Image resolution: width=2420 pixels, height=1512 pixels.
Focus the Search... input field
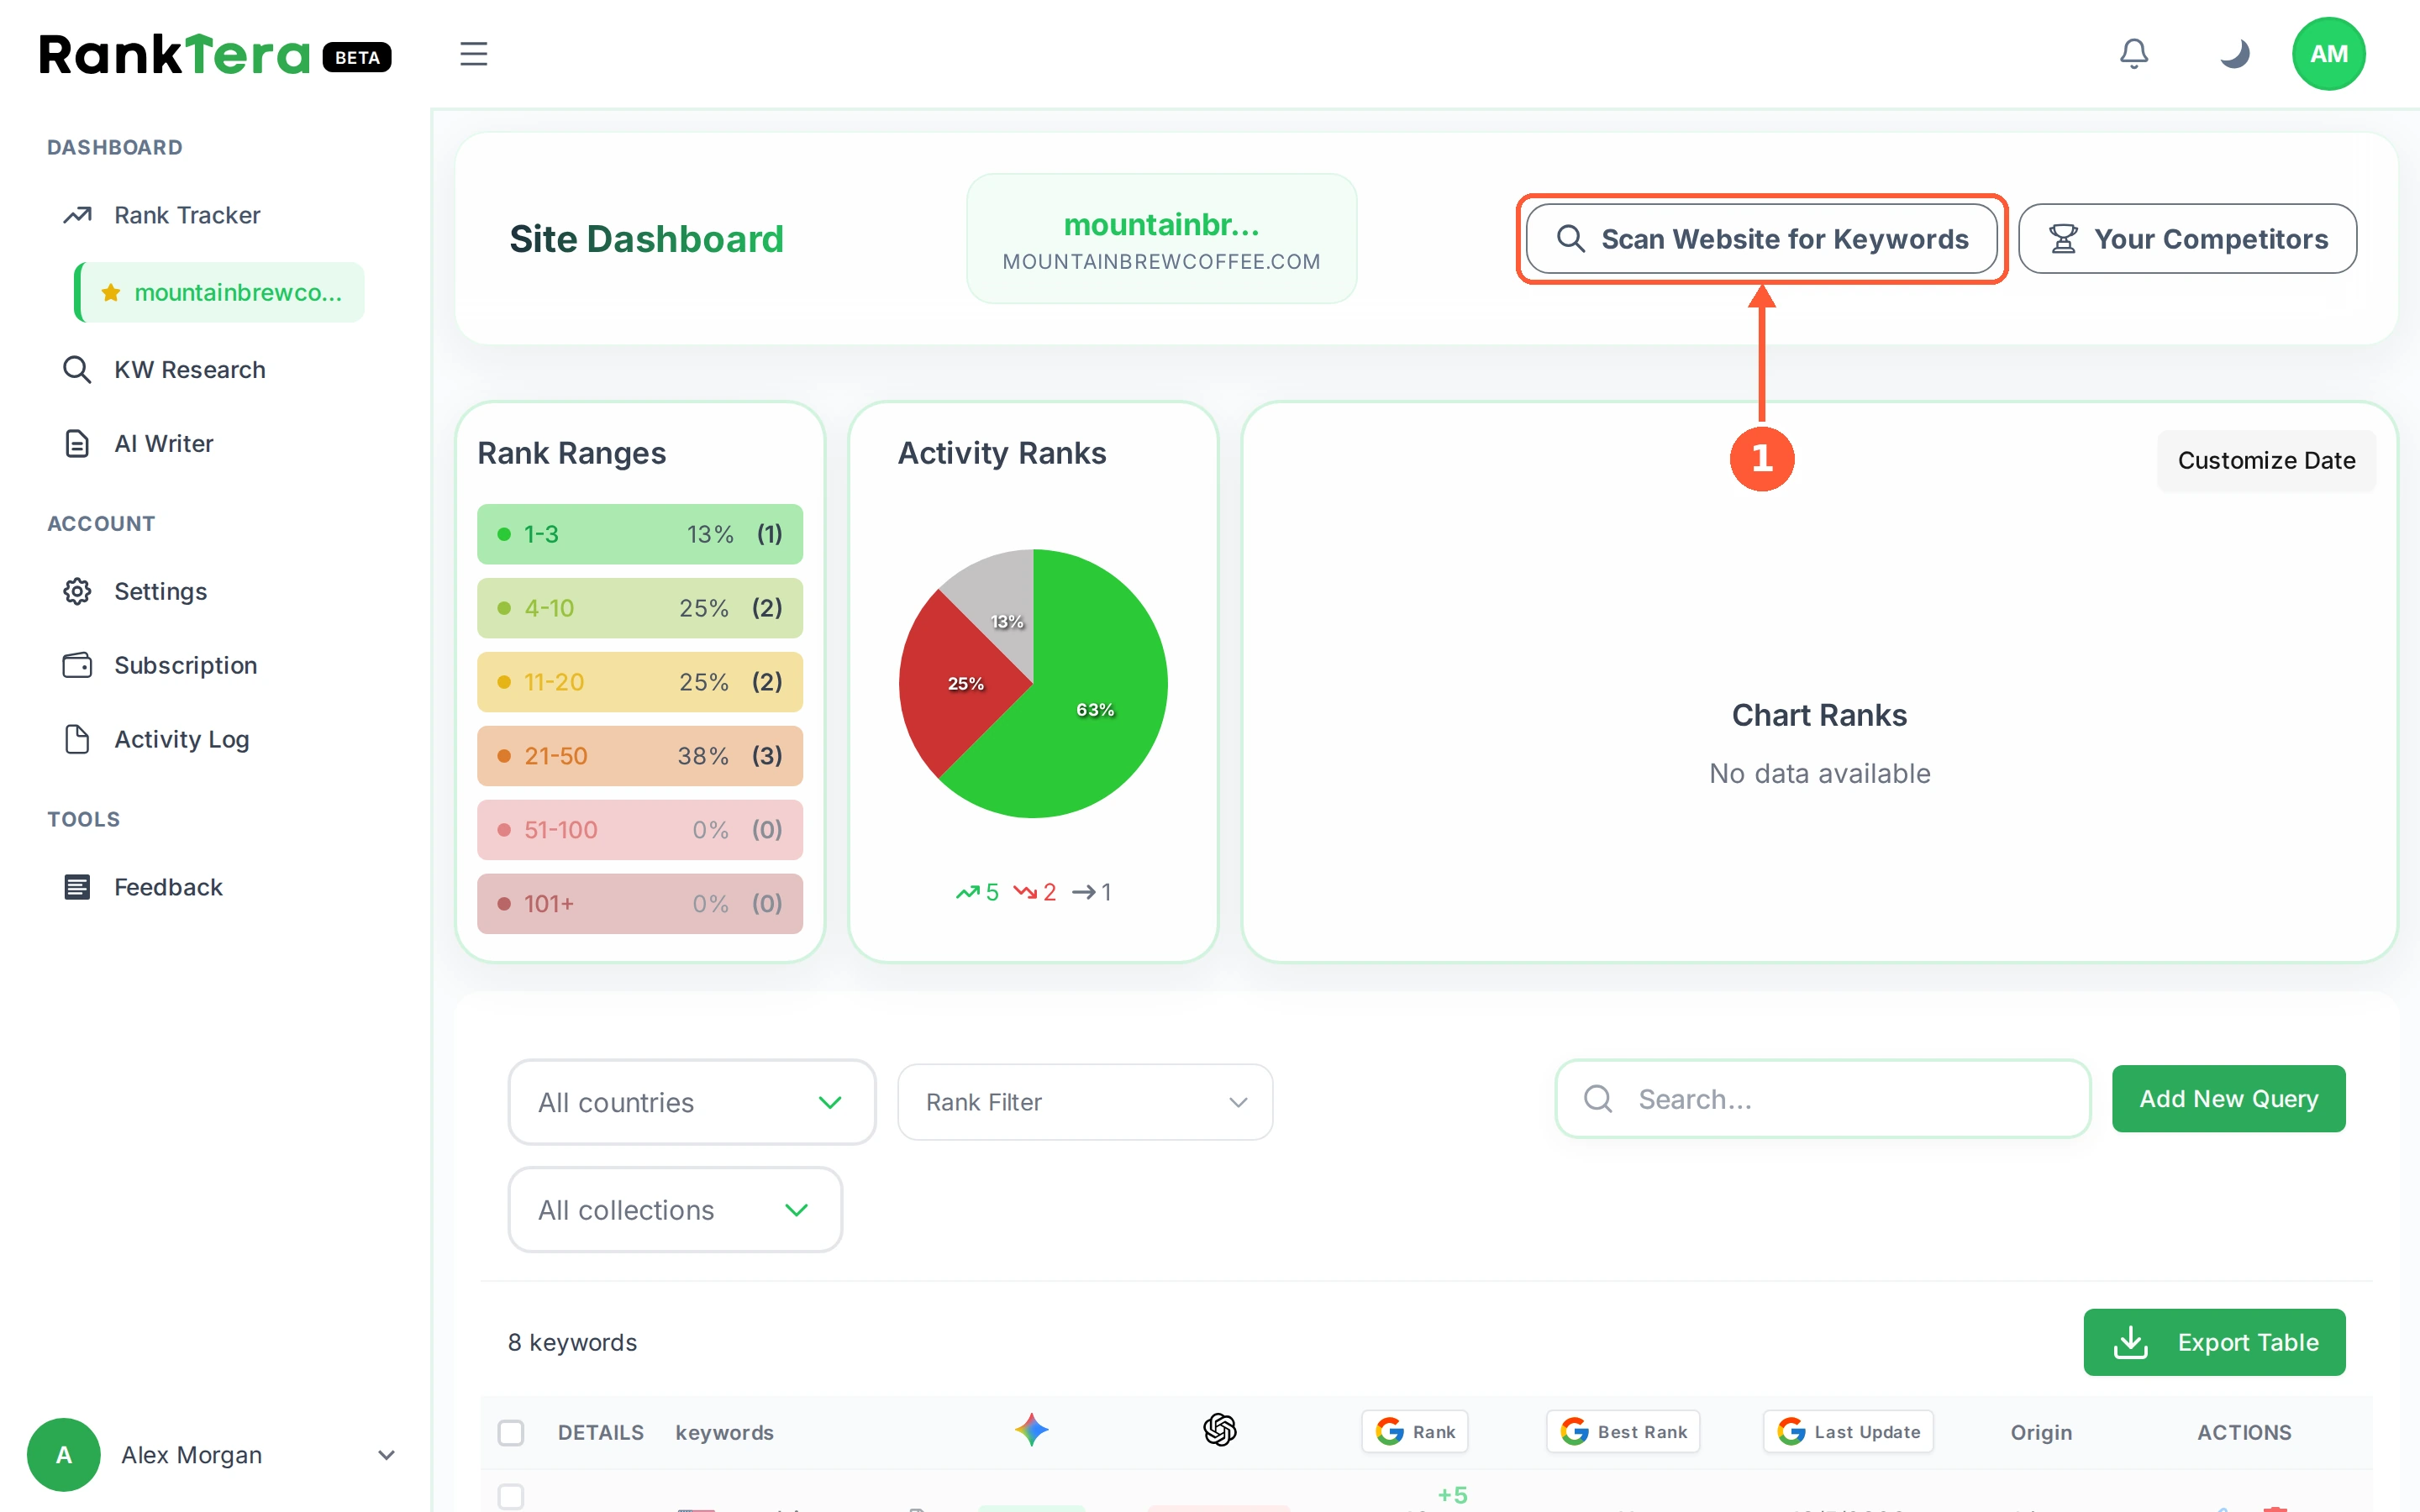tap(1822, 1098)
